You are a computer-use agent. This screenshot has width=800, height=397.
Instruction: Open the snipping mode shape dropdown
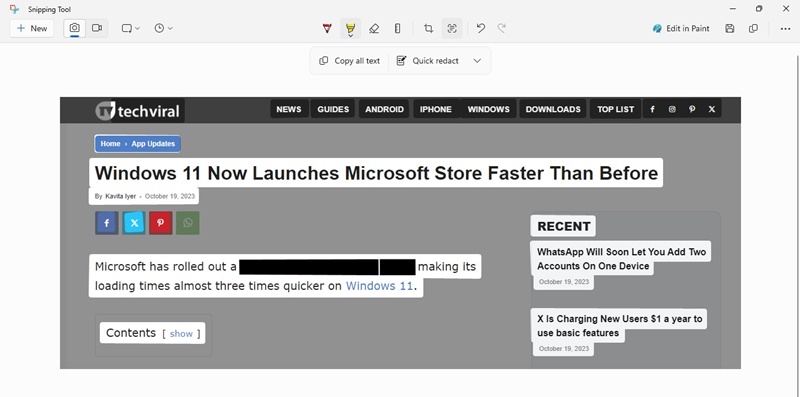click(x=131, y=29)
